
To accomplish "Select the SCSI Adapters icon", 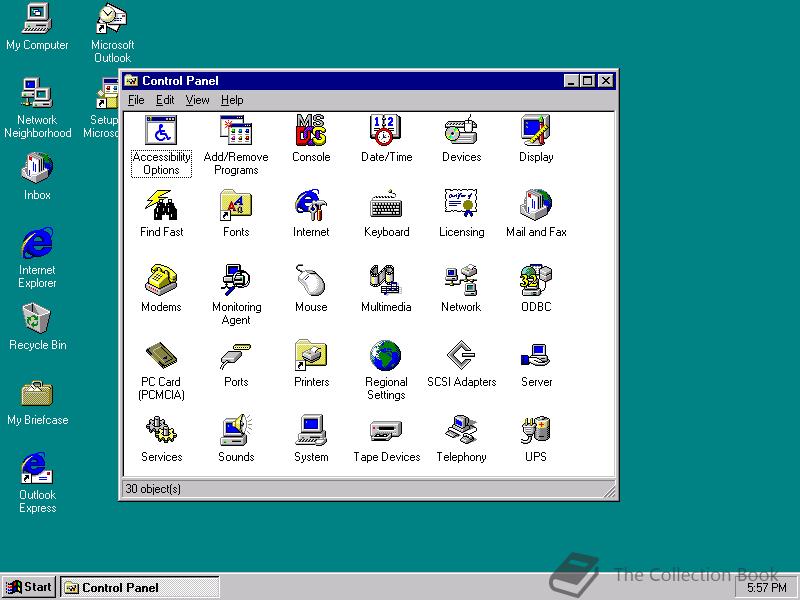I will point(461,364).
